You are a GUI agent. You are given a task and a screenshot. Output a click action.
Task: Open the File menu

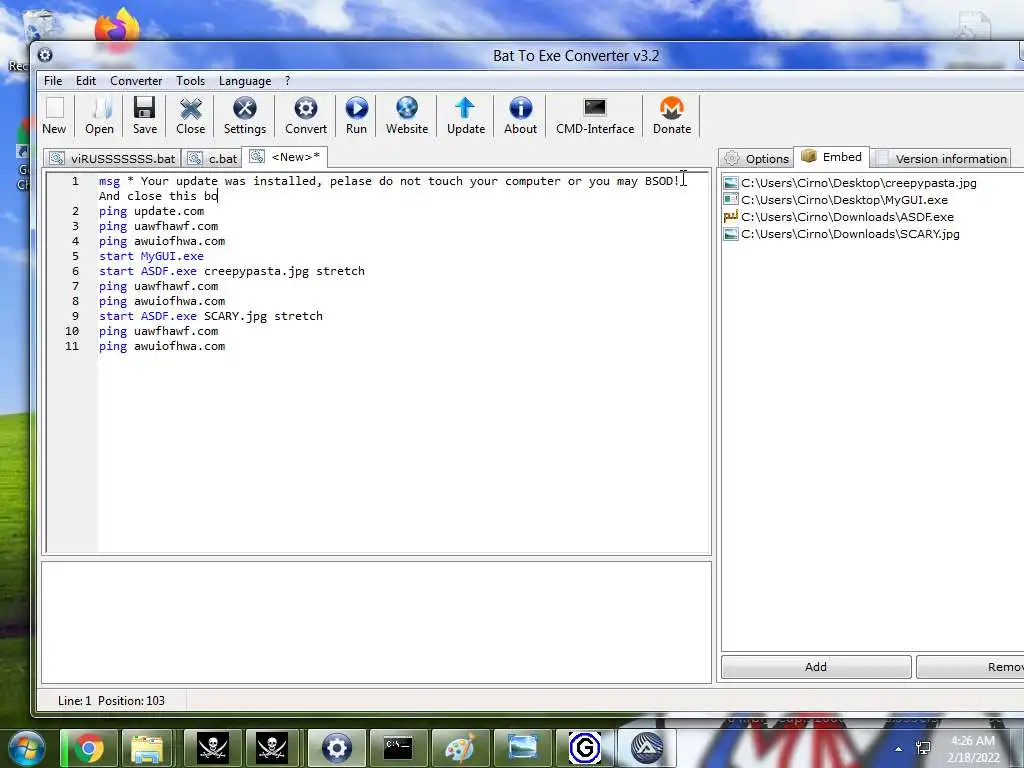(x=53, y=81)
